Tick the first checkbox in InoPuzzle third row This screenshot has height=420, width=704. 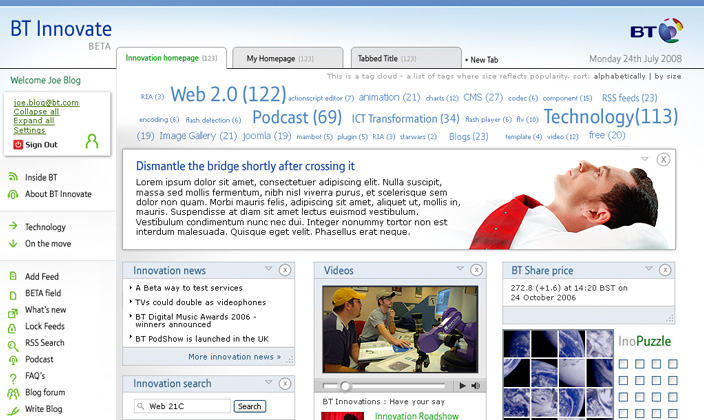pyautogui.click(x=623, y=397)
